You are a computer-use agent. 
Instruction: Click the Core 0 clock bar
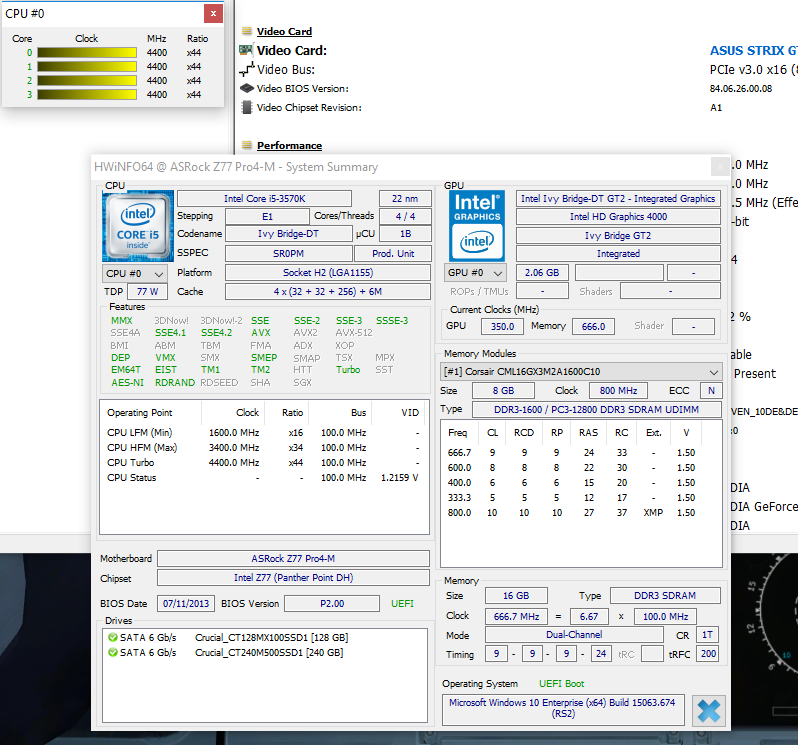tap(87, 52)
